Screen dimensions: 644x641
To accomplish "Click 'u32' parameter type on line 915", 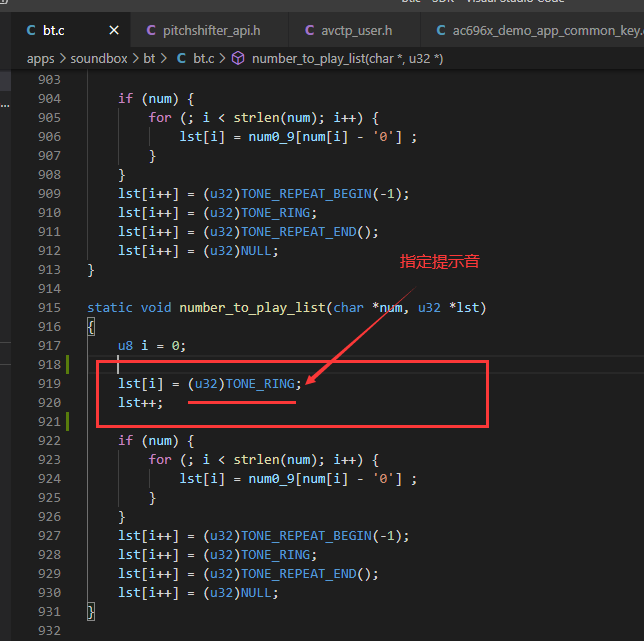I will (x=429, y=308).
